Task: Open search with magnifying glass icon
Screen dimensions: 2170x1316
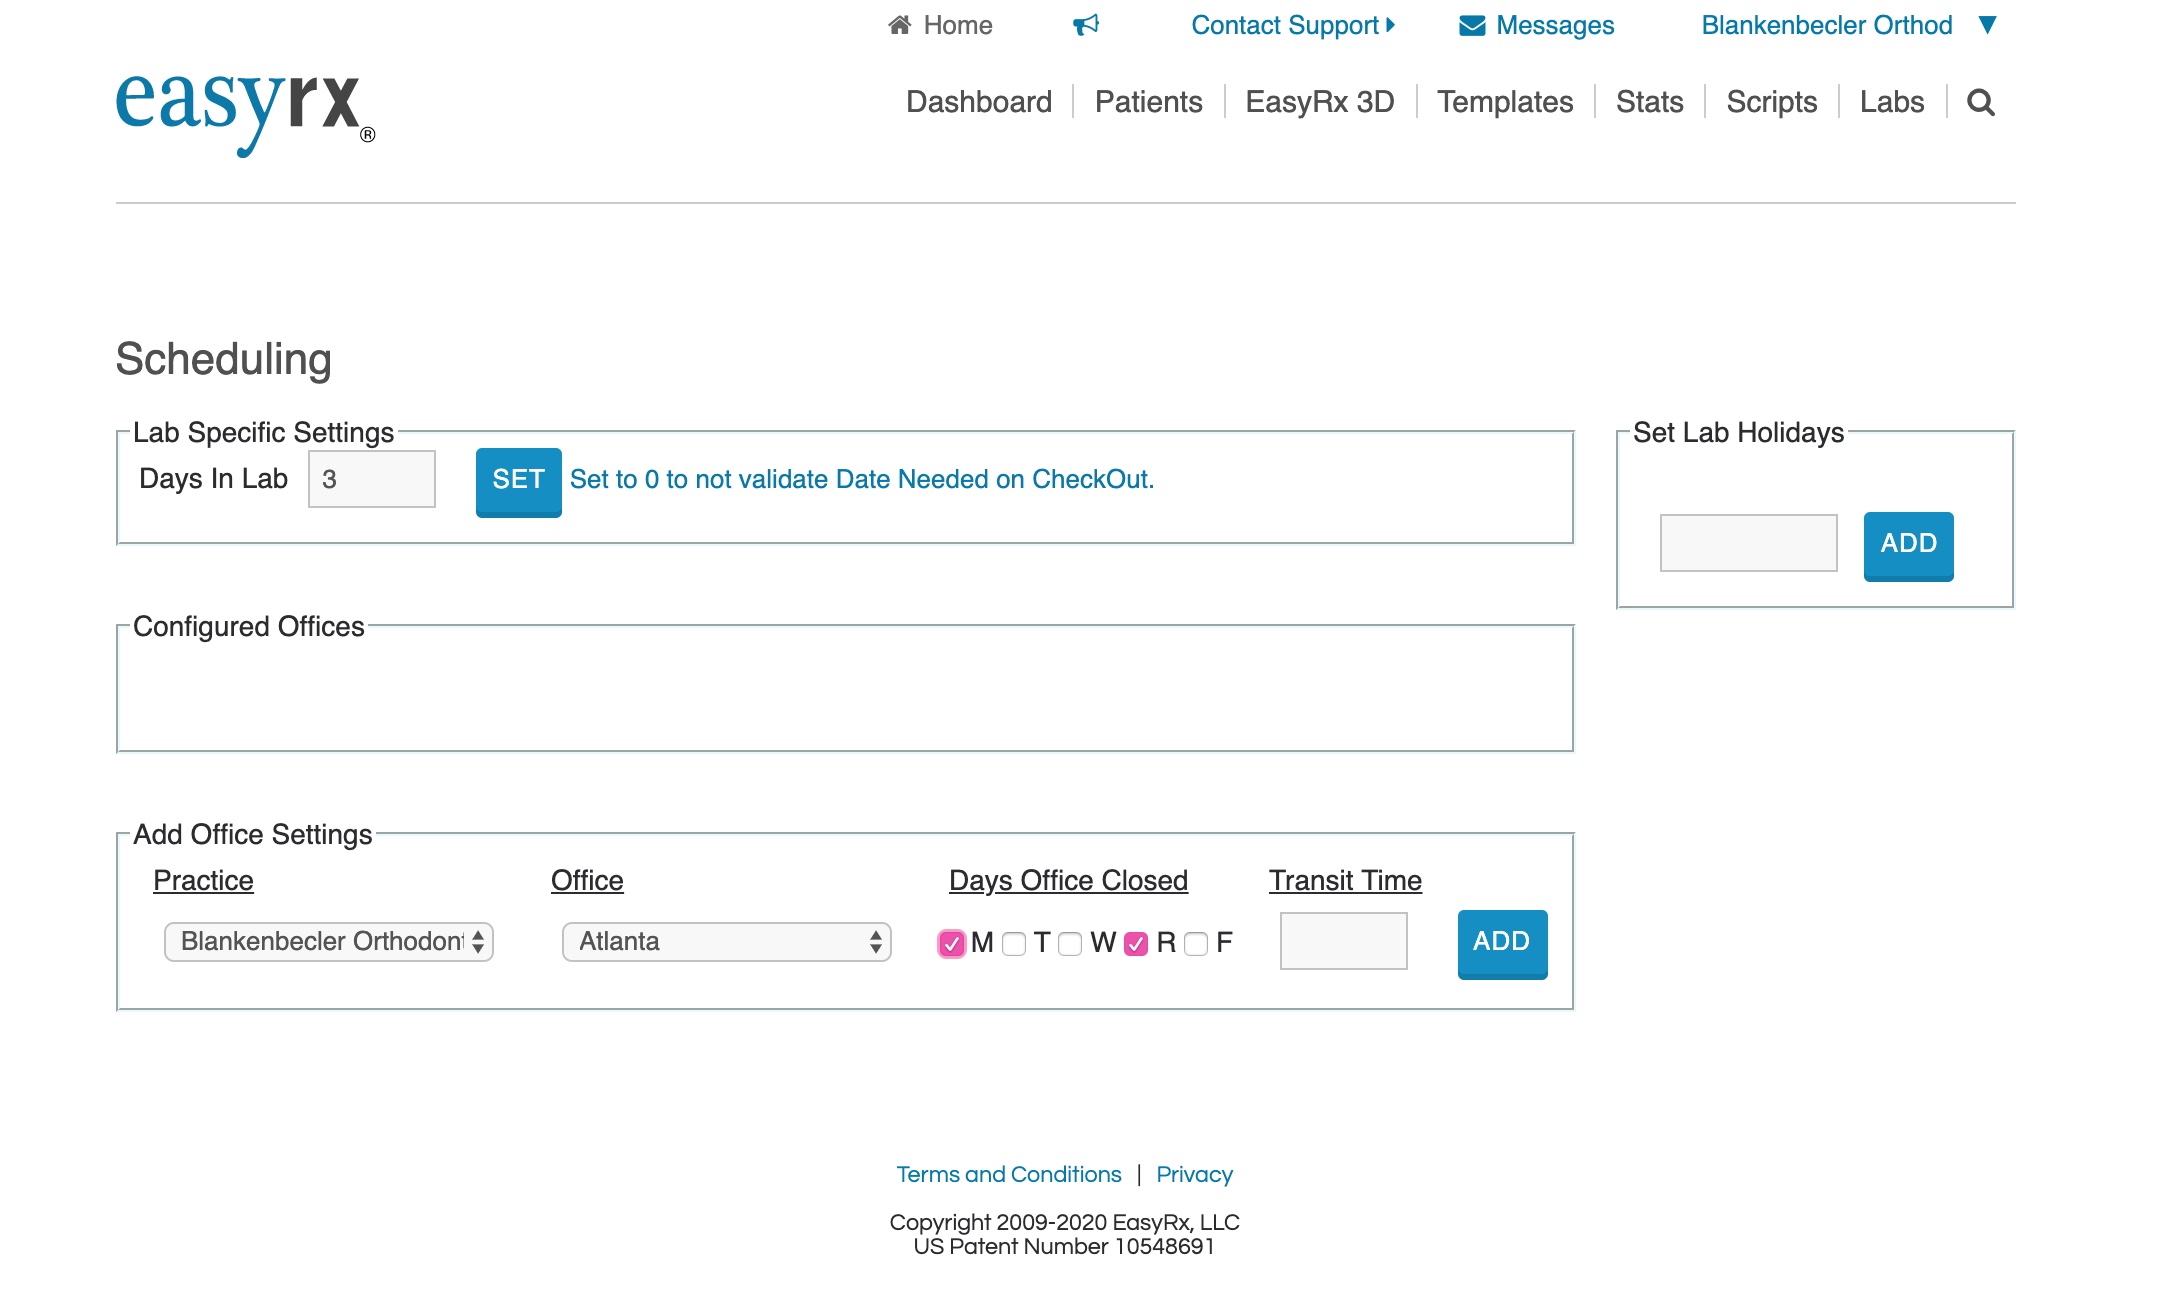Action: (x=1980, y=102)
